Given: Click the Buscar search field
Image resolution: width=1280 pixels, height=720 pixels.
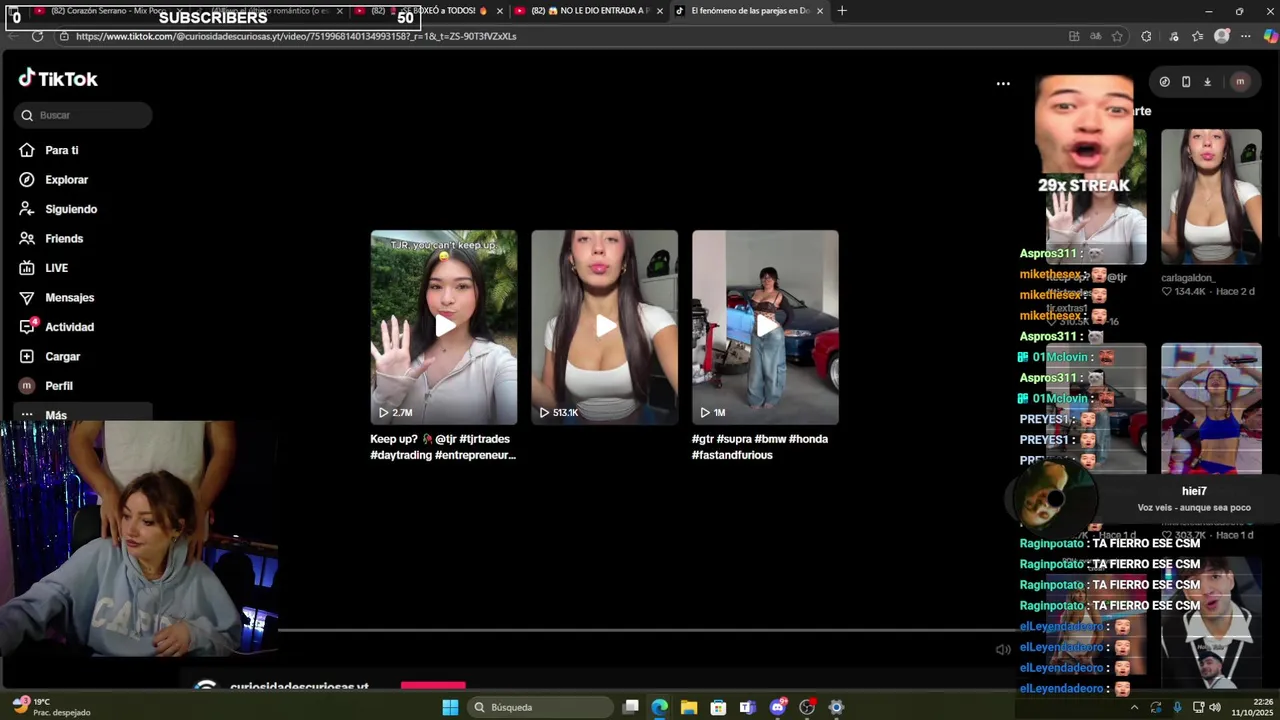Looking at the screenshot, I should (x=83, y=115).
